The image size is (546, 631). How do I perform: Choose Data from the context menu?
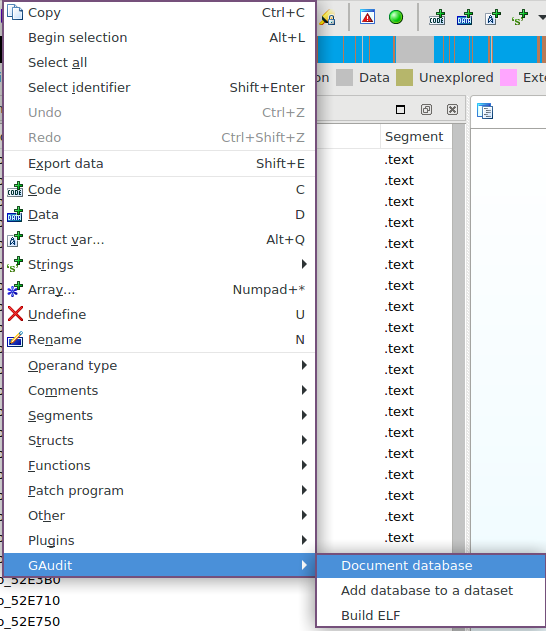(x=159, y=215)
